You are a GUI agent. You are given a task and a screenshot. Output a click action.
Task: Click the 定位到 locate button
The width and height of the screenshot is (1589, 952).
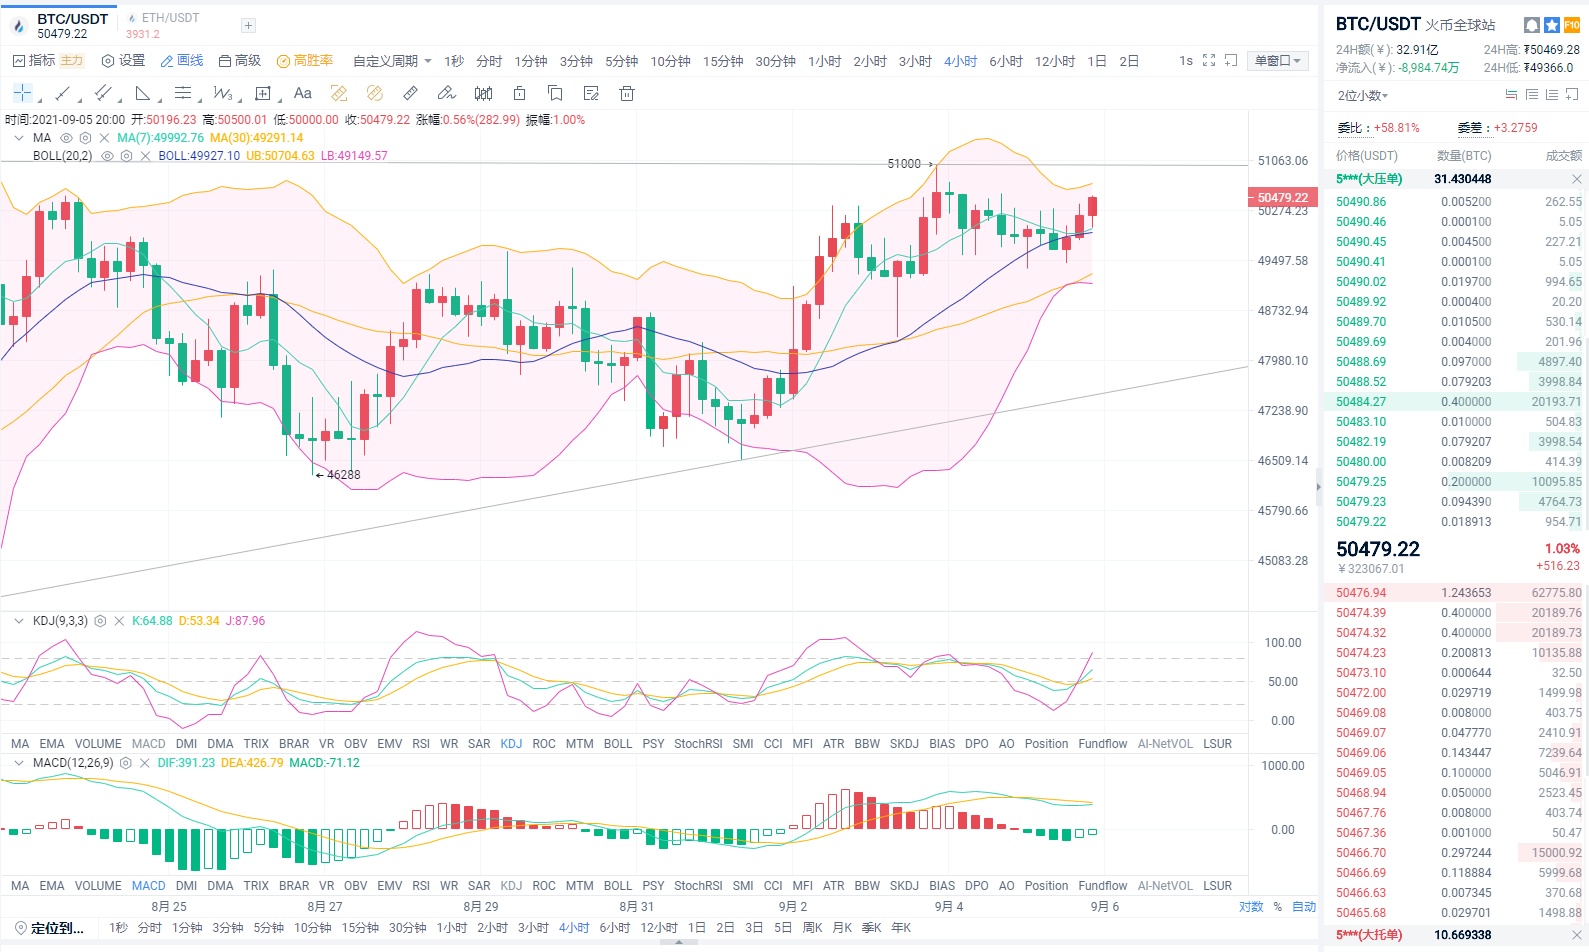click(49, 928)
